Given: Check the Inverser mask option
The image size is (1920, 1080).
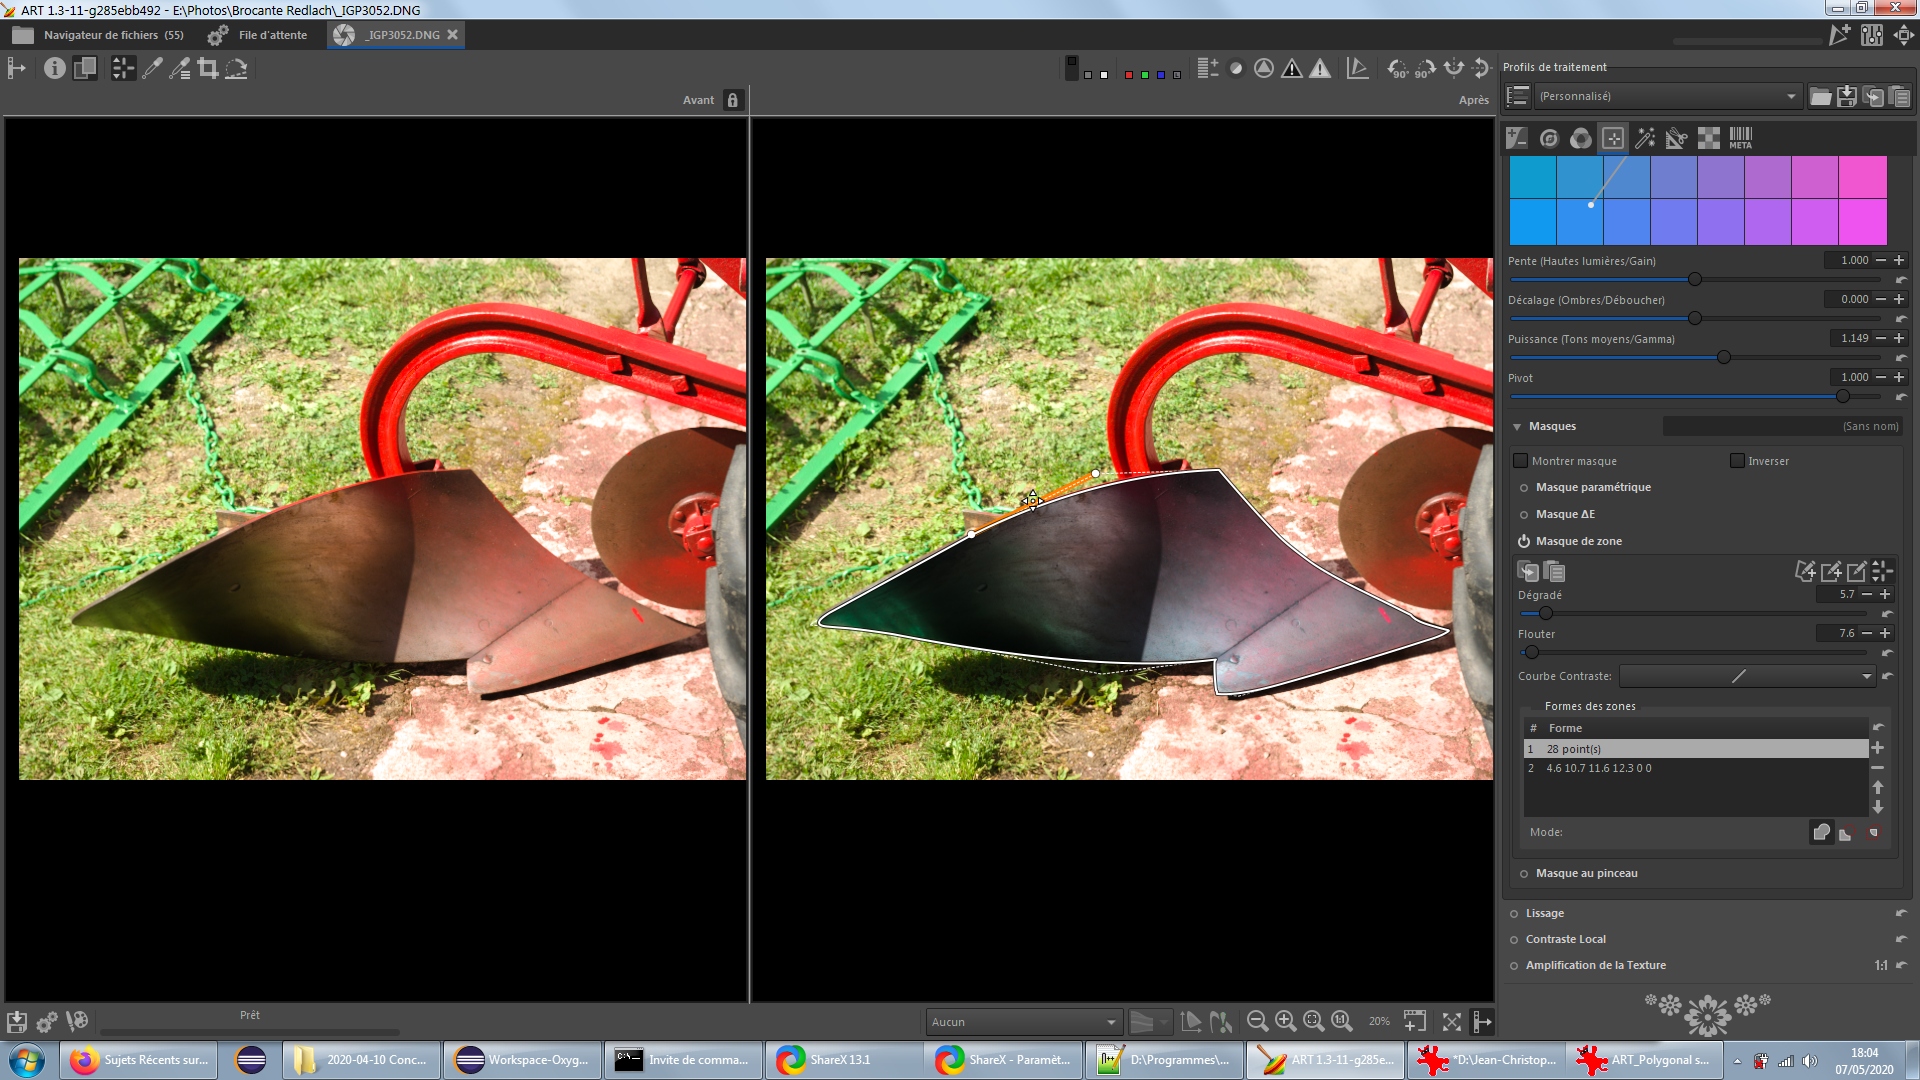Looking at the screenshot, I should pyautogui.click(x=1737, y=461).
